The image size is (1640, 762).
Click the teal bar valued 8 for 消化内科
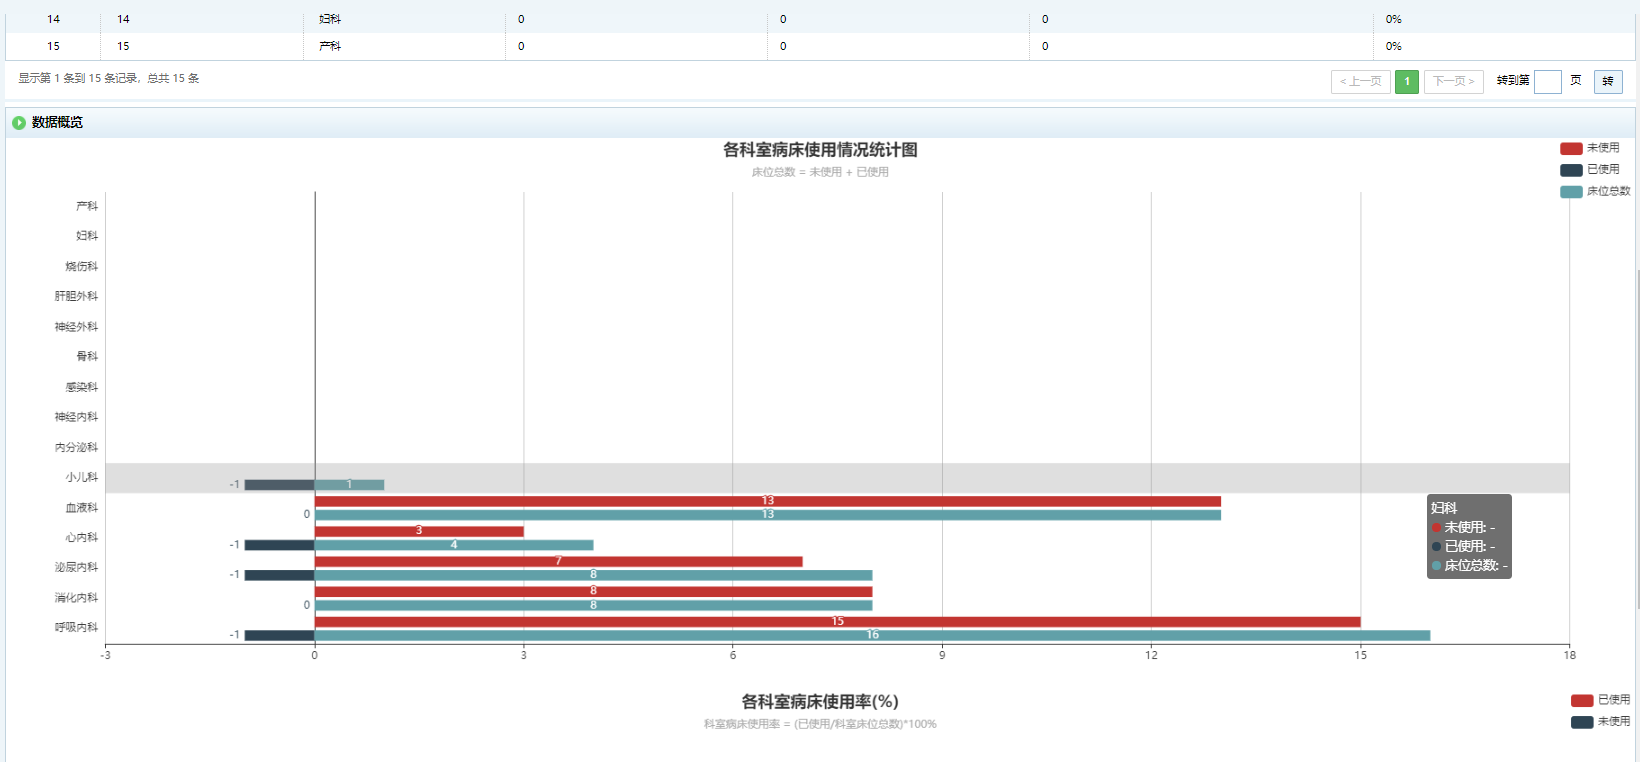pos(594,605)
